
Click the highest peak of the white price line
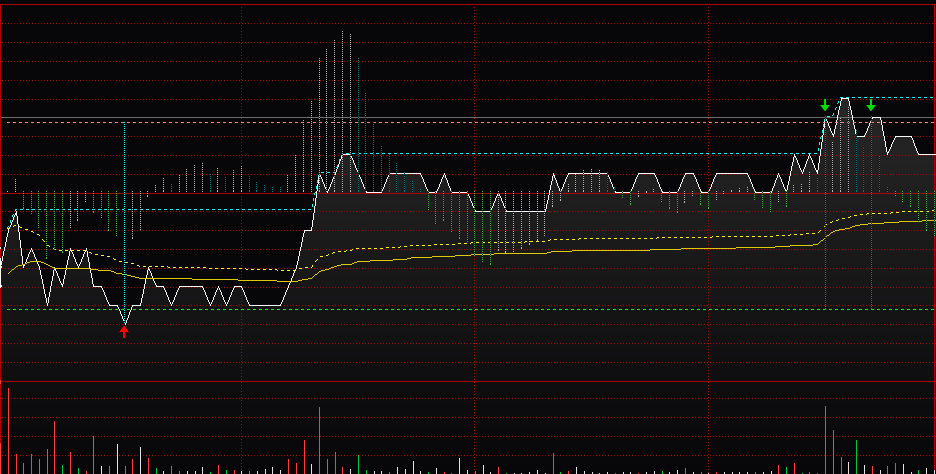click(845, 98)
